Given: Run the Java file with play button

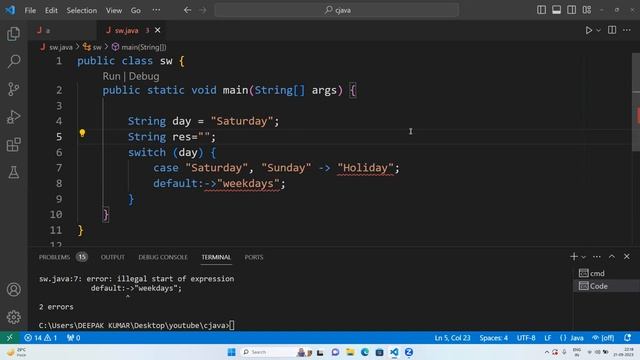Looking at the screenshot, I should point(589,30).
